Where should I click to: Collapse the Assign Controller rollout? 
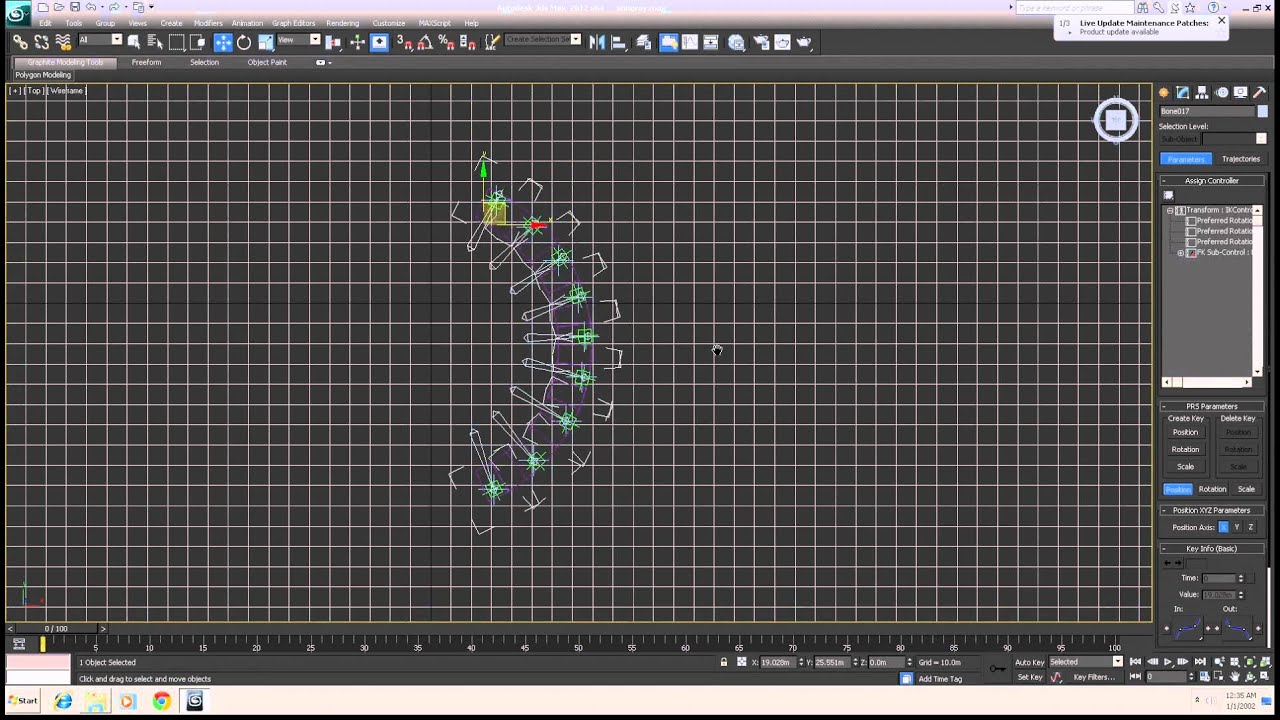pos(1212,181)
